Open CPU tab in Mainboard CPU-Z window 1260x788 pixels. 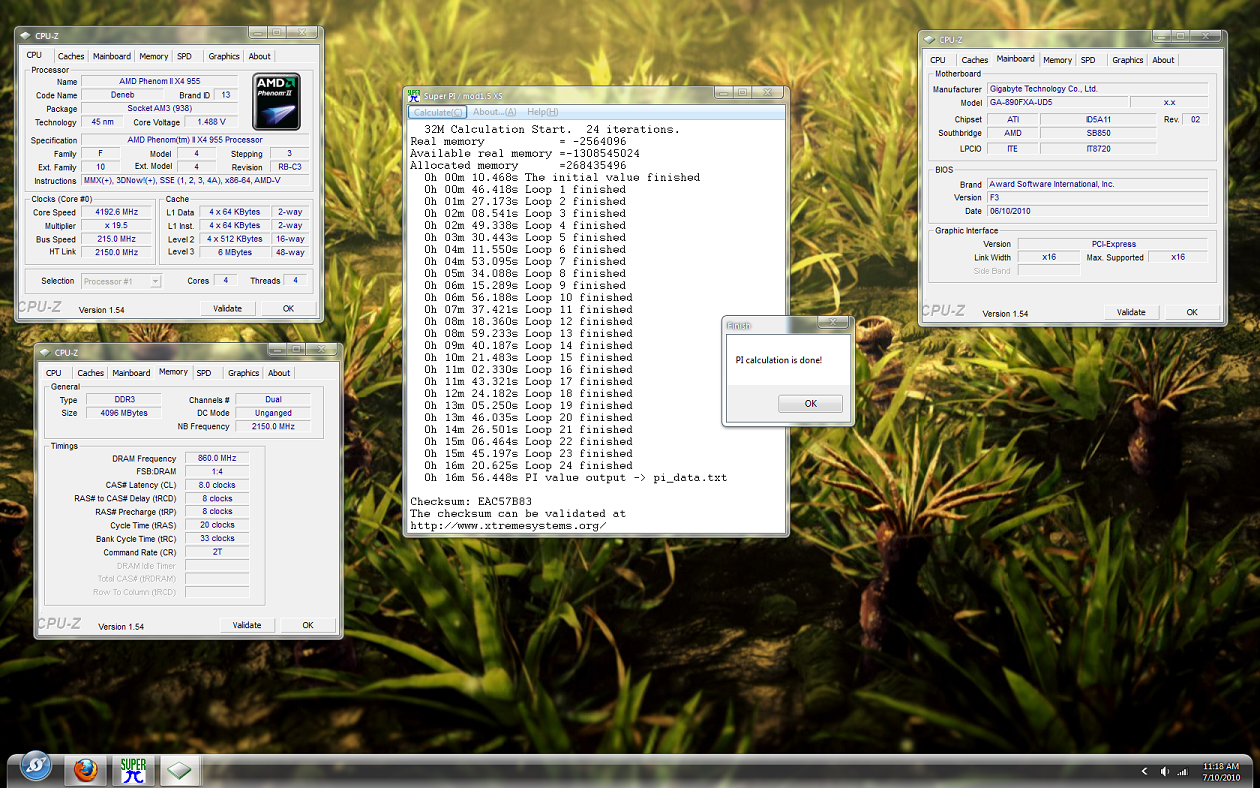pos(938,60)
